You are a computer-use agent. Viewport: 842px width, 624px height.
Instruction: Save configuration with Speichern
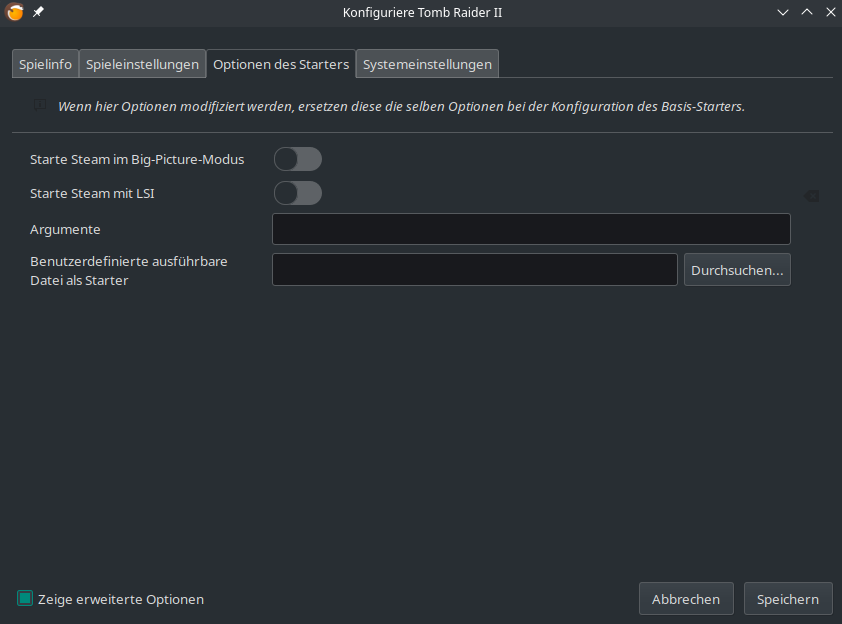pos(788,599)
